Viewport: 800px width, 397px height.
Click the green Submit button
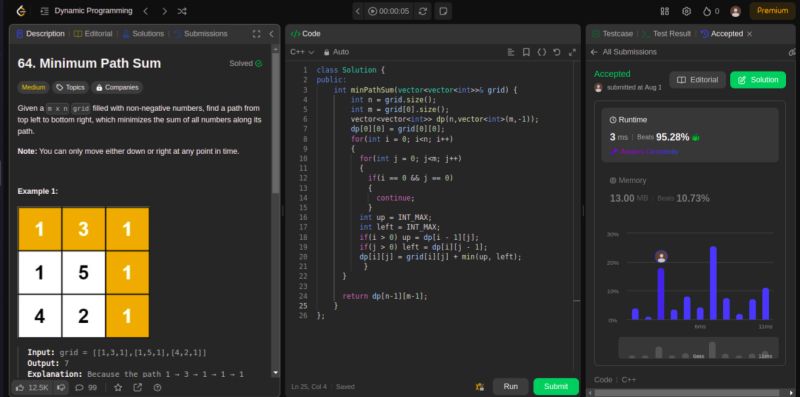[x=556, y=386]
